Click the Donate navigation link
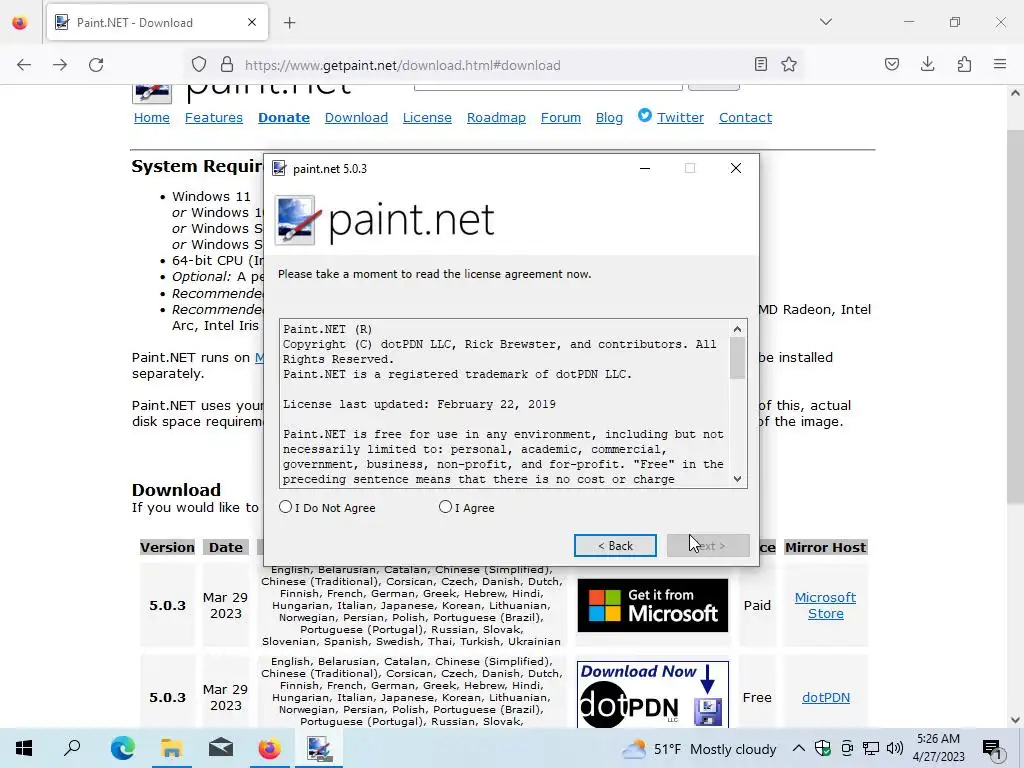 284,118
